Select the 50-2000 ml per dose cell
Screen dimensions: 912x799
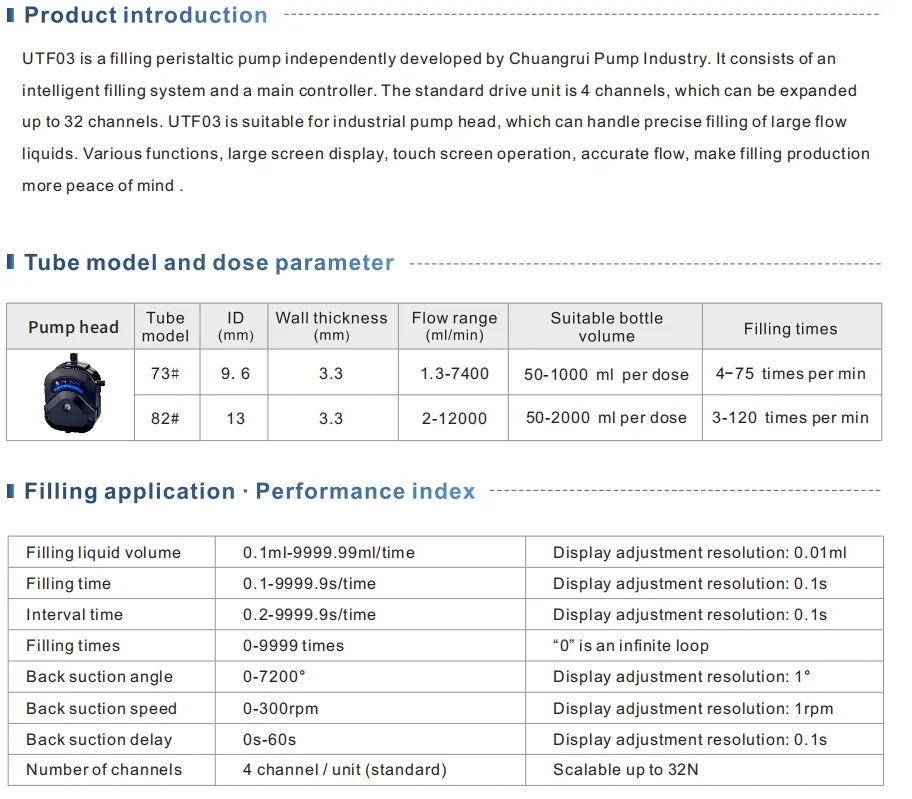click(606, 418)
